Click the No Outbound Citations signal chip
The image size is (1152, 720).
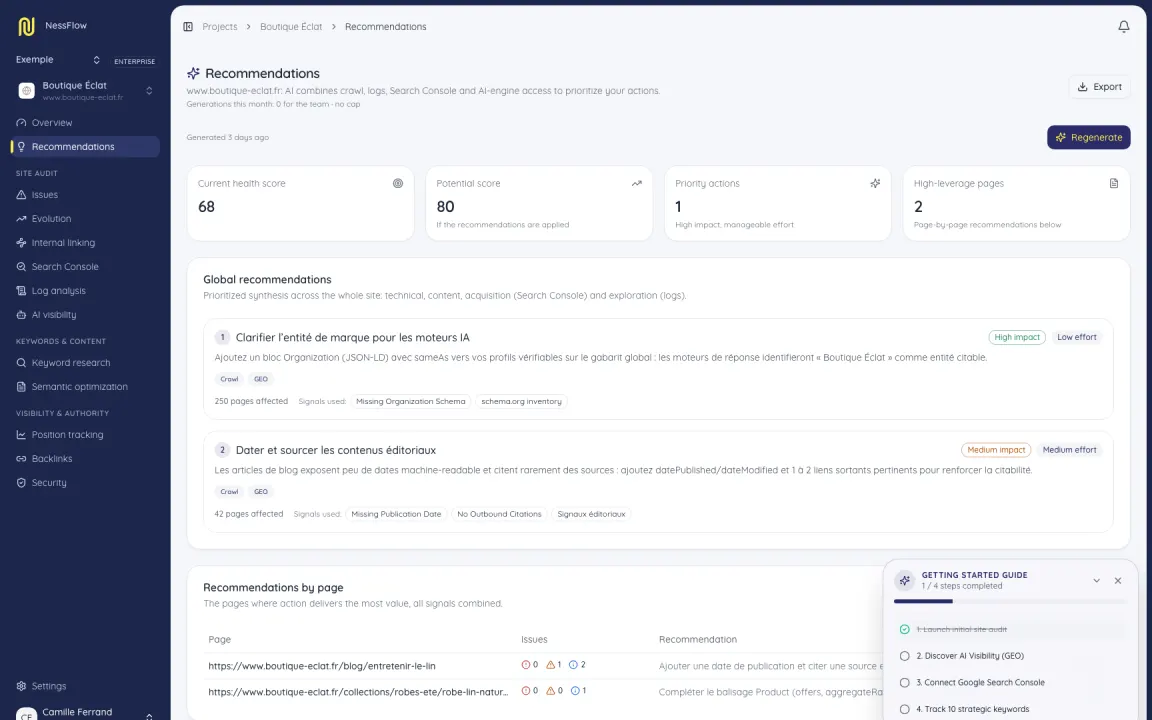[499, 514]
